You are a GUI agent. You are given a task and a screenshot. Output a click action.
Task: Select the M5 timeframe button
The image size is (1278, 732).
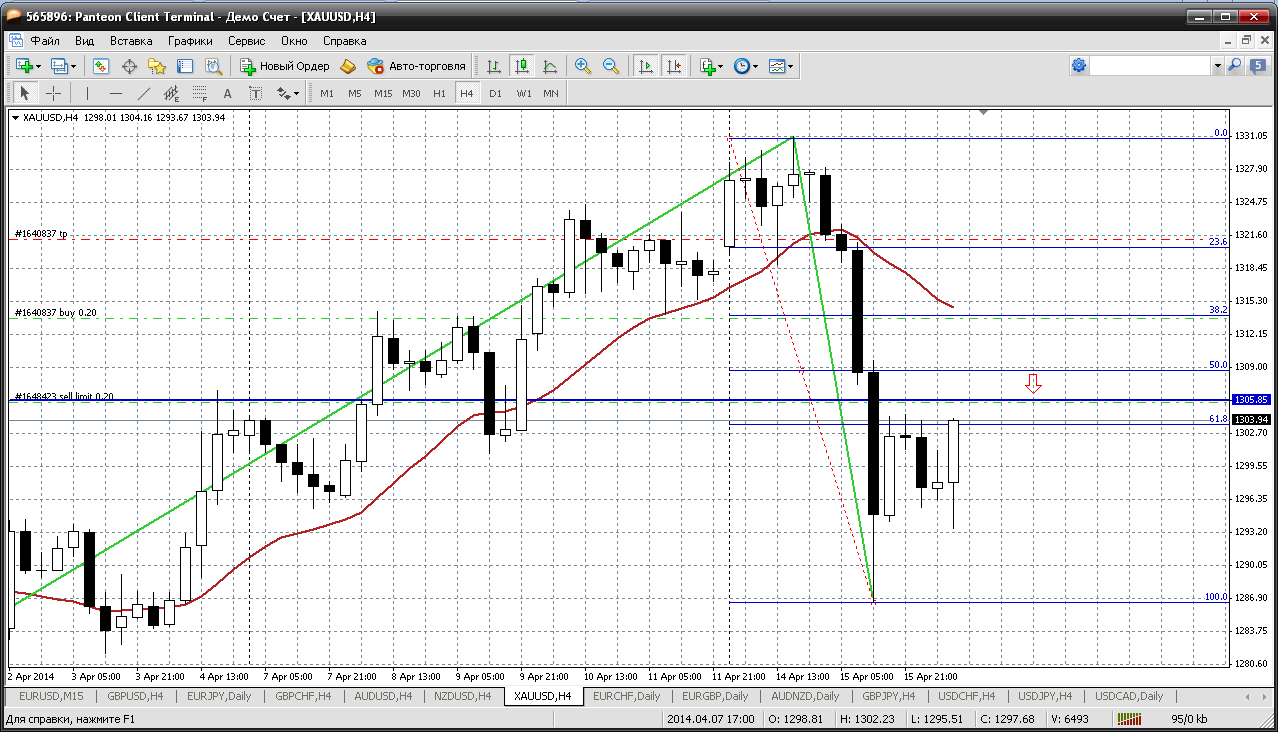point(355,93)
